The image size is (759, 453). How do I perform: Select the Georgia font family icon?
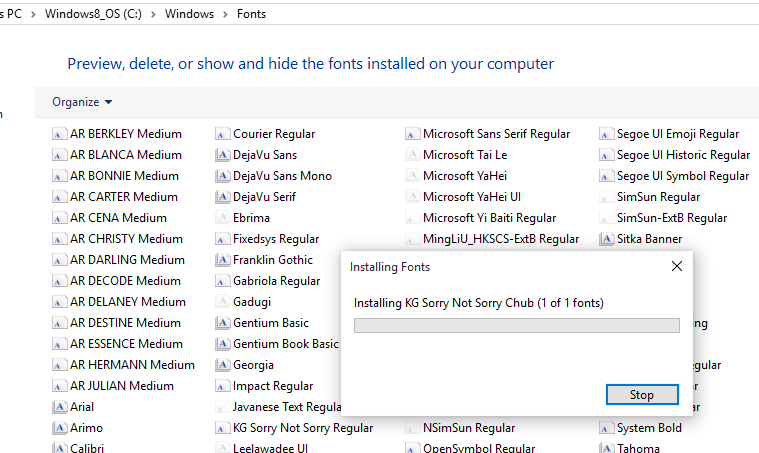[x=222, y=365]
